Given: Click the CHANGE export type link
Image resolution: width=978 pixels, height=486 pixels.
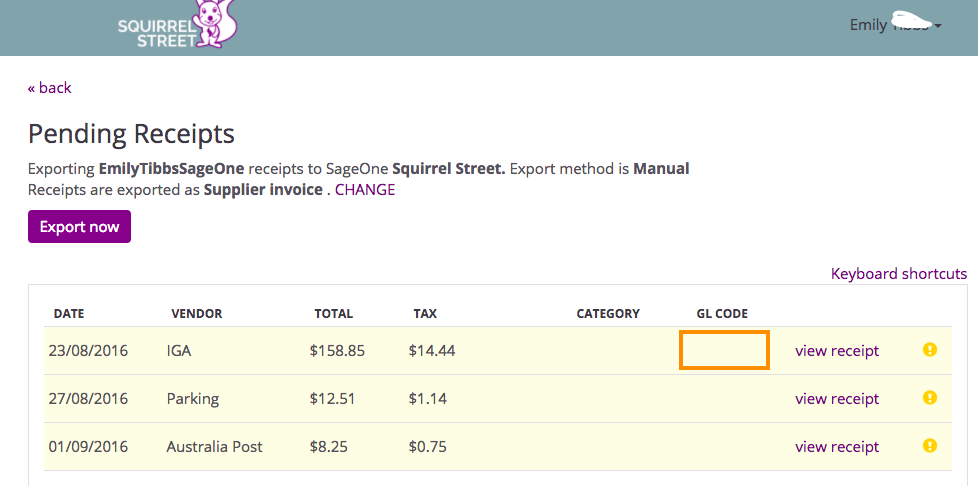Looking at the screenshot, I should 365,190.
